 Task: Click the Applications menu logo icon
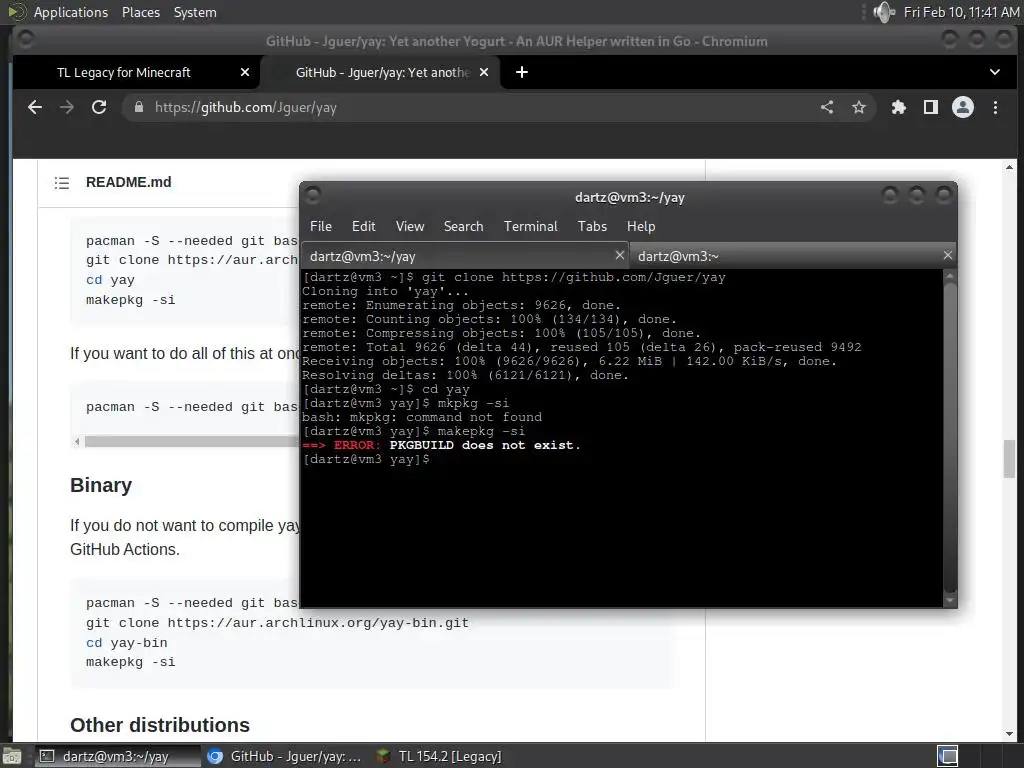pos(17,12)
